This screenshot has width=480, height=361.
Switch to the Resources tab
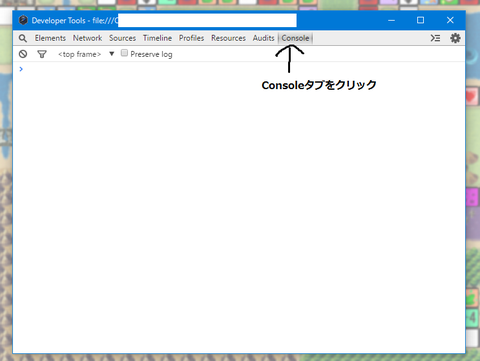coord(228,38)
